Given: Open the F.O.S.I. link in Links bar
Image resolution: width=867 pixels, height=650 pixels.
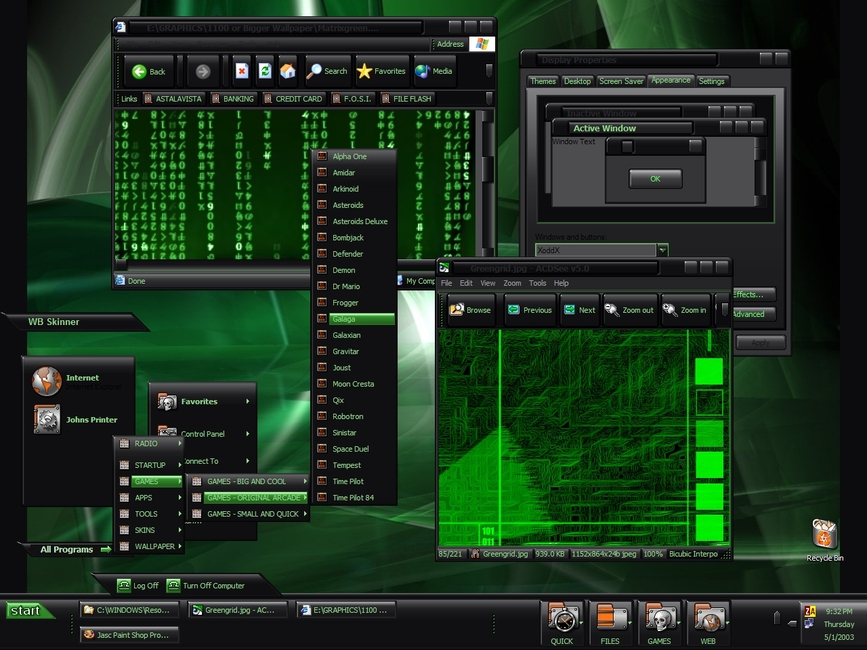Looking at the screenshot, I should [352, 98].
